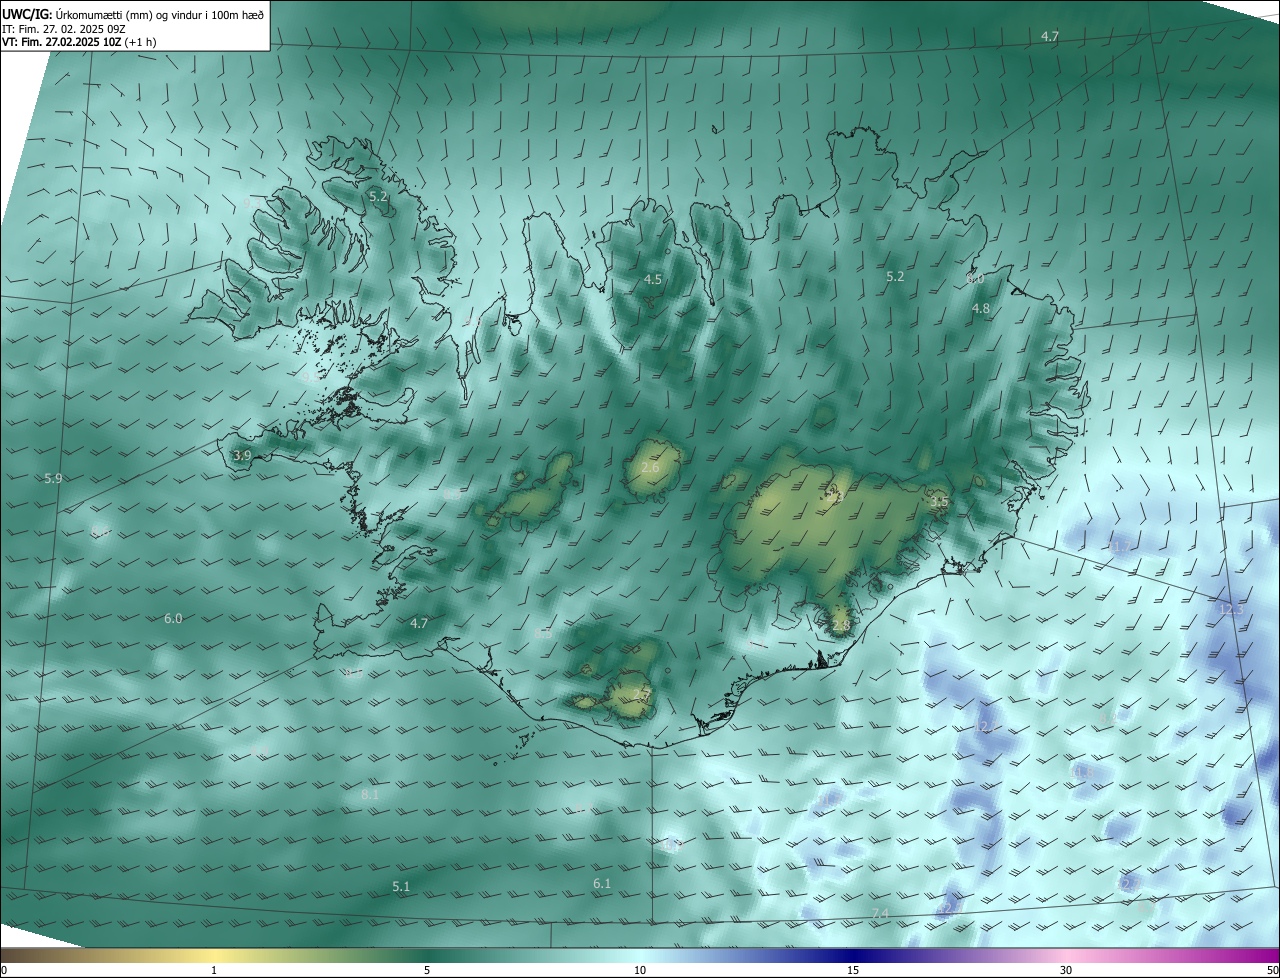Click the 4.7 value label at the top edge

coord(1049,37)
